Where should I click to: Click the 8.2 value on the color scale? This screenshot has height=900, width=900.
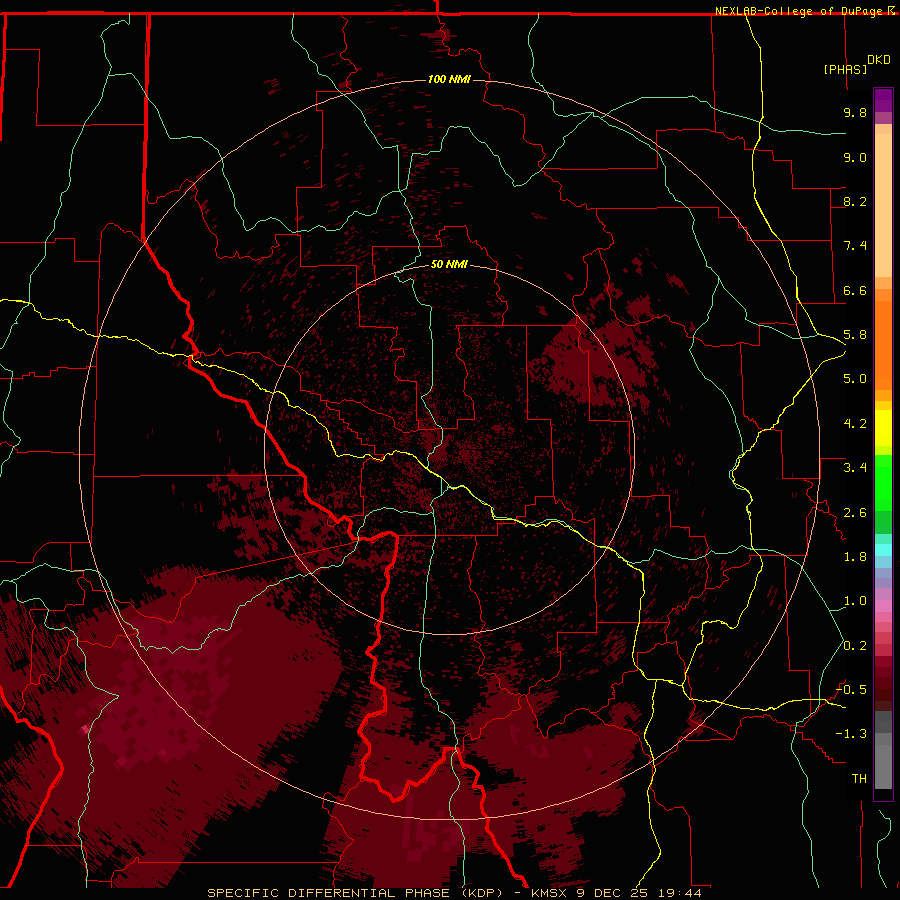click(855, 201)
